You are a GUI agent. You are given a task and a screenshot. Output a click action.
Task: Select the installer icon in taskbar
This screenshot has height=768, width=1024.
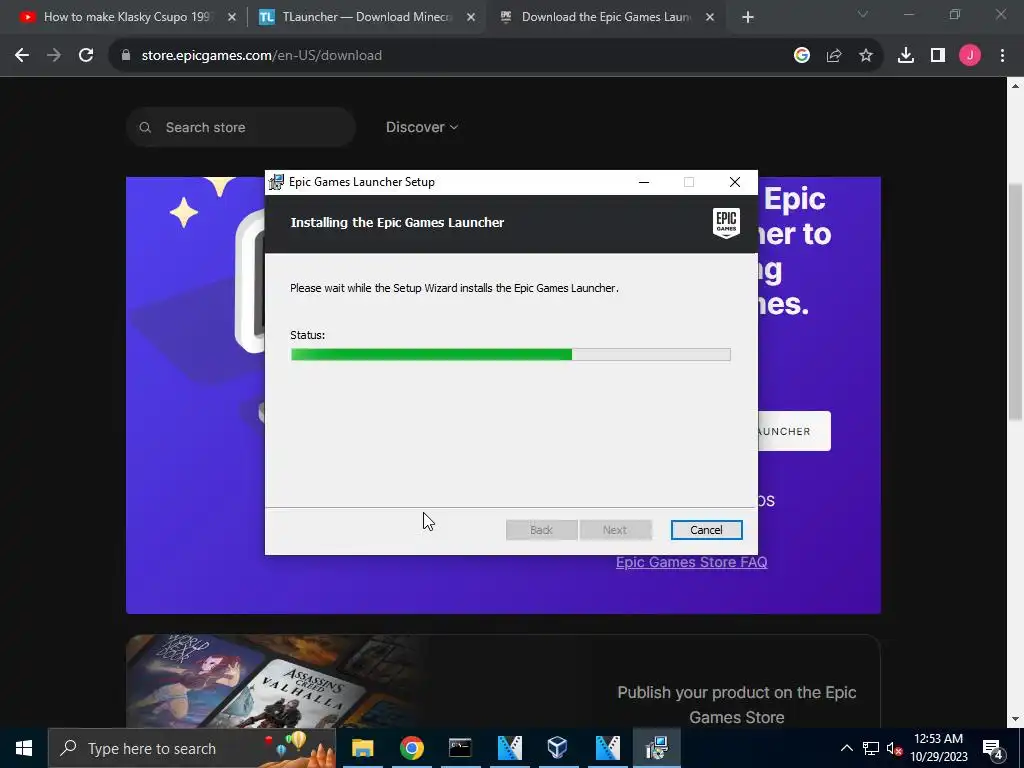coord(656,748)
